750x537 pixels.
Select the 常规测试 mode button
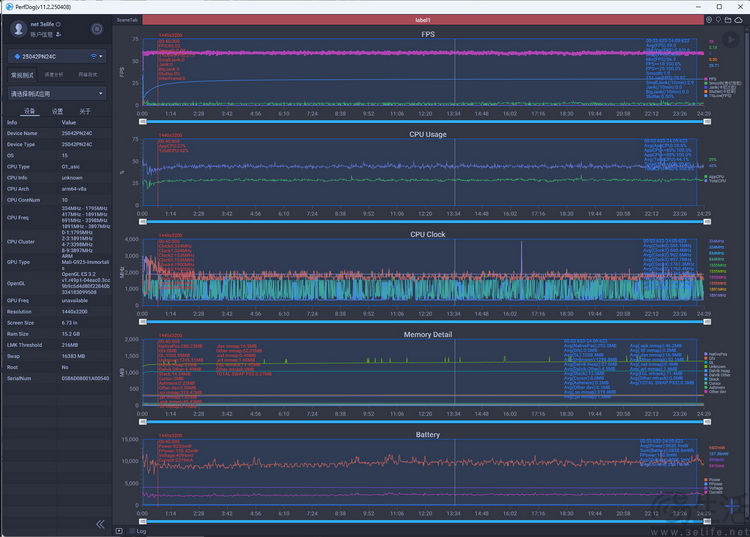tap(22, 74)
